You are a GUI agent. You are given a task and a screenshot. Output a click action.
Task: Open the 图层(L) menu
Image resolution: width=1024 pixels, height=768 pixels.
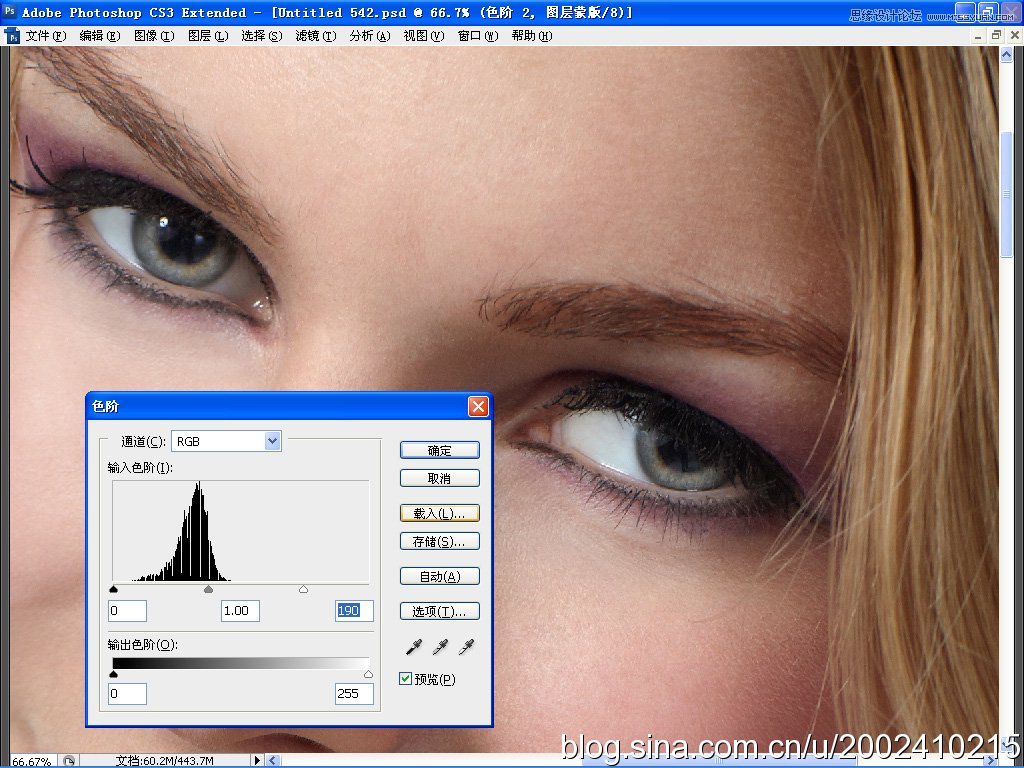(x=208, y=36)
